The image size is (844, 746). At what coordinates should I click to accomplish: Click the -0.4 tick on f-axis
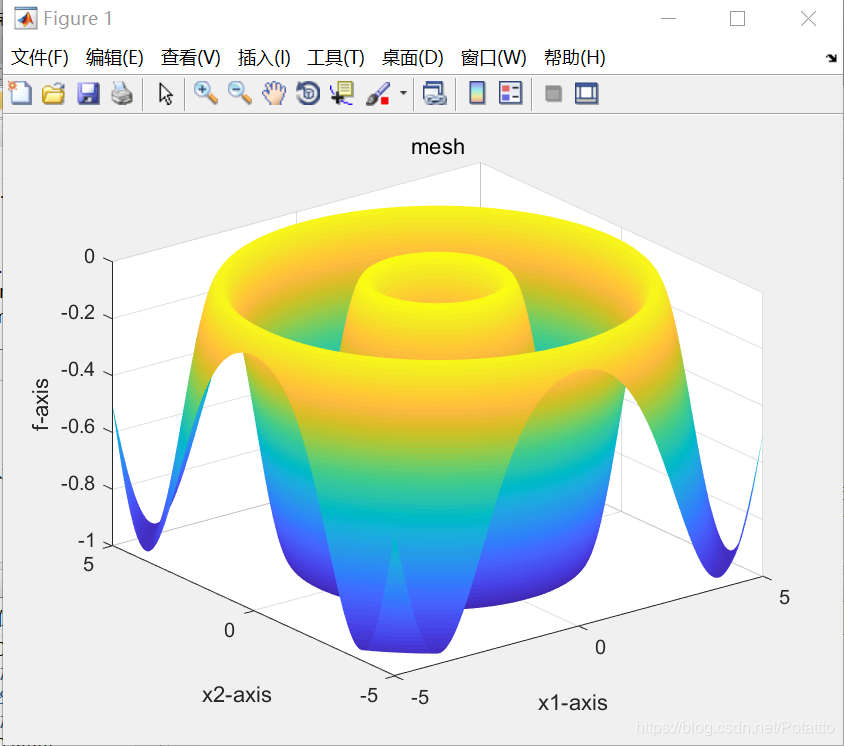[78, 370]
